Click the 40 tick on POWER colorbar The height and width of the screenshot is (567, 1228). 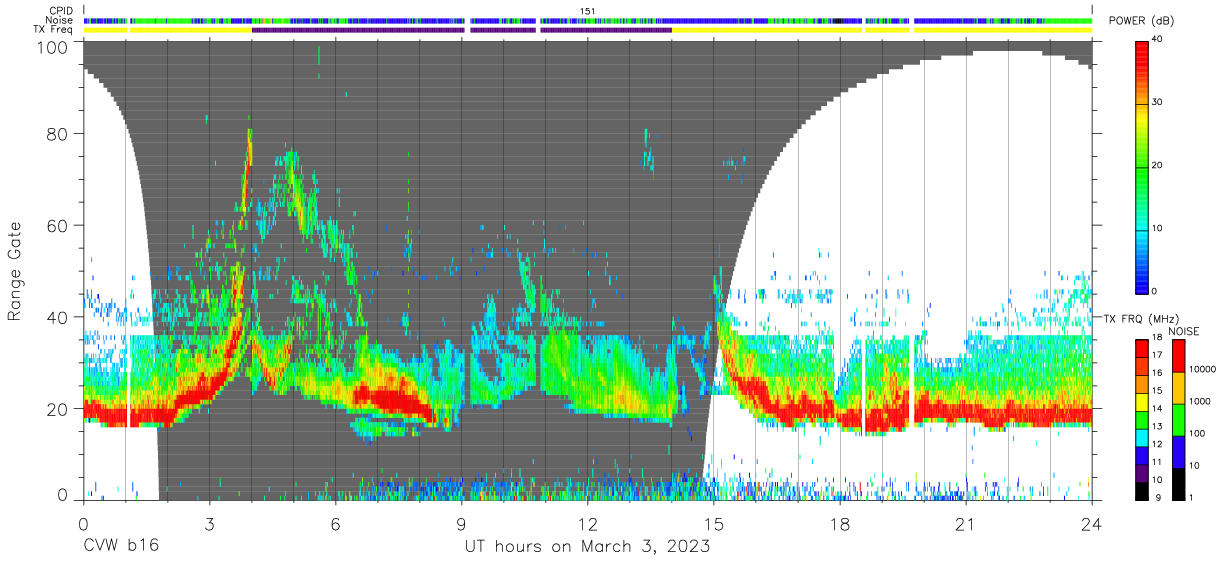[1159, 40]
